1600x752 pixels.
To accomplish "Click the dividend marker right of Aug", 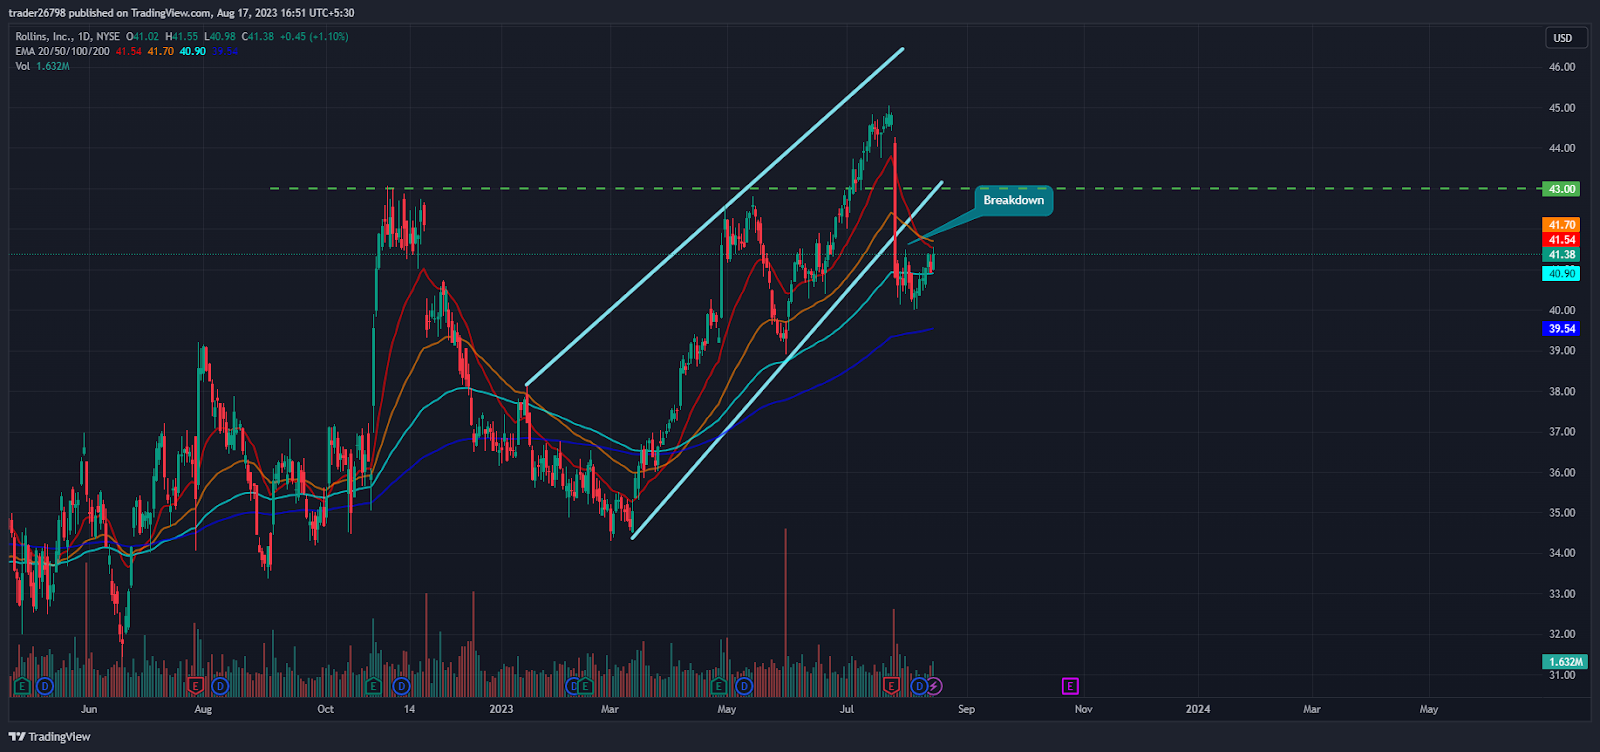I will coord(220,686).
